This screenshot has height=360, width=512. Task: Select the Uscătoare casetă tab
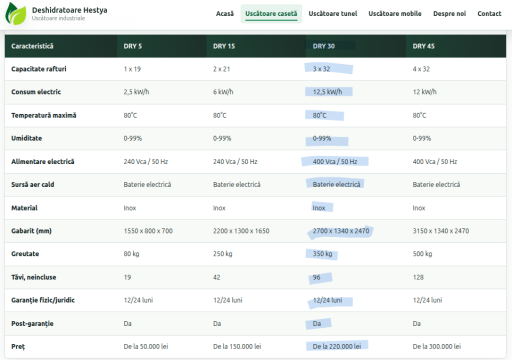click(271, 14)
